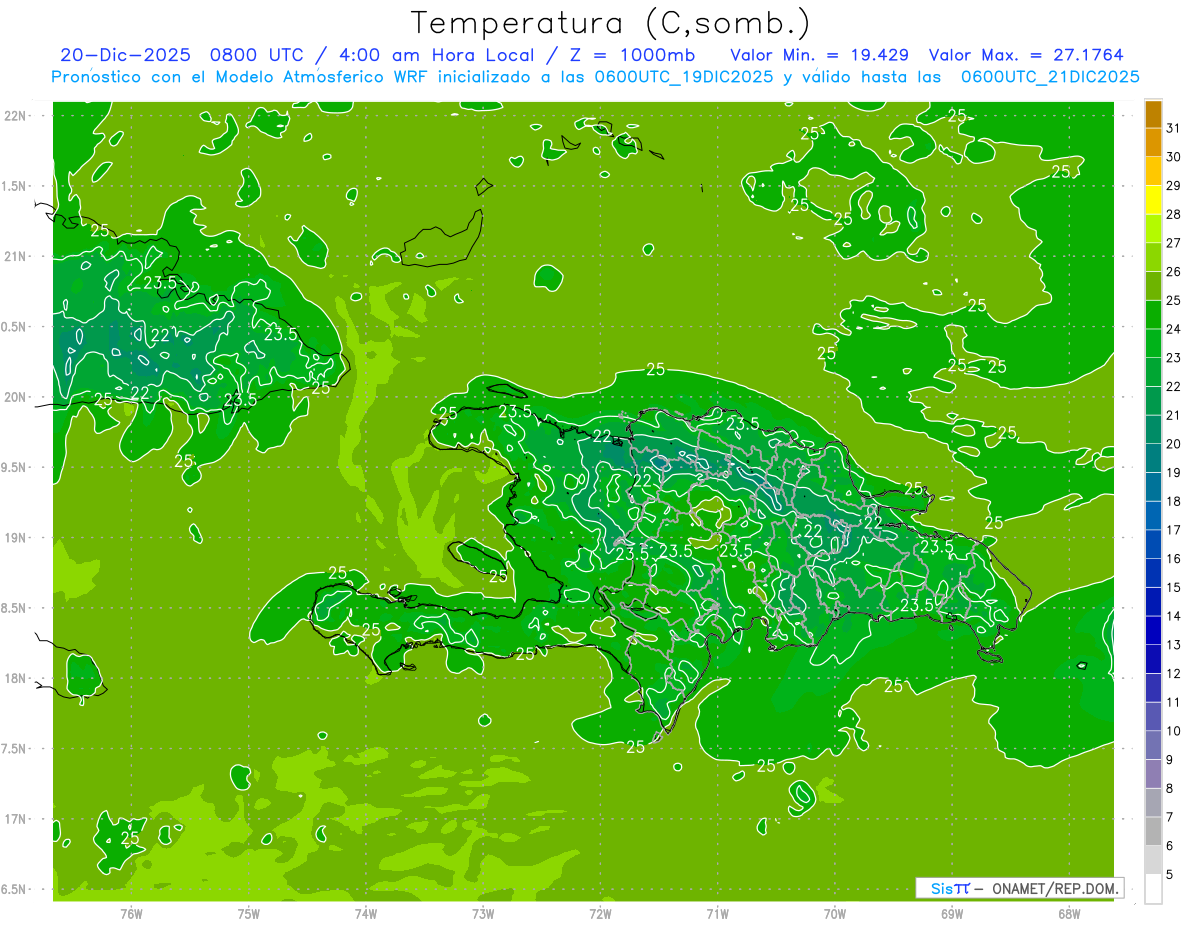Image resolution: width=1200 pixels, height=927 pixels.
Task: Click the orange colorbar segment between 30 and 31
Action: click(1153, 143)
